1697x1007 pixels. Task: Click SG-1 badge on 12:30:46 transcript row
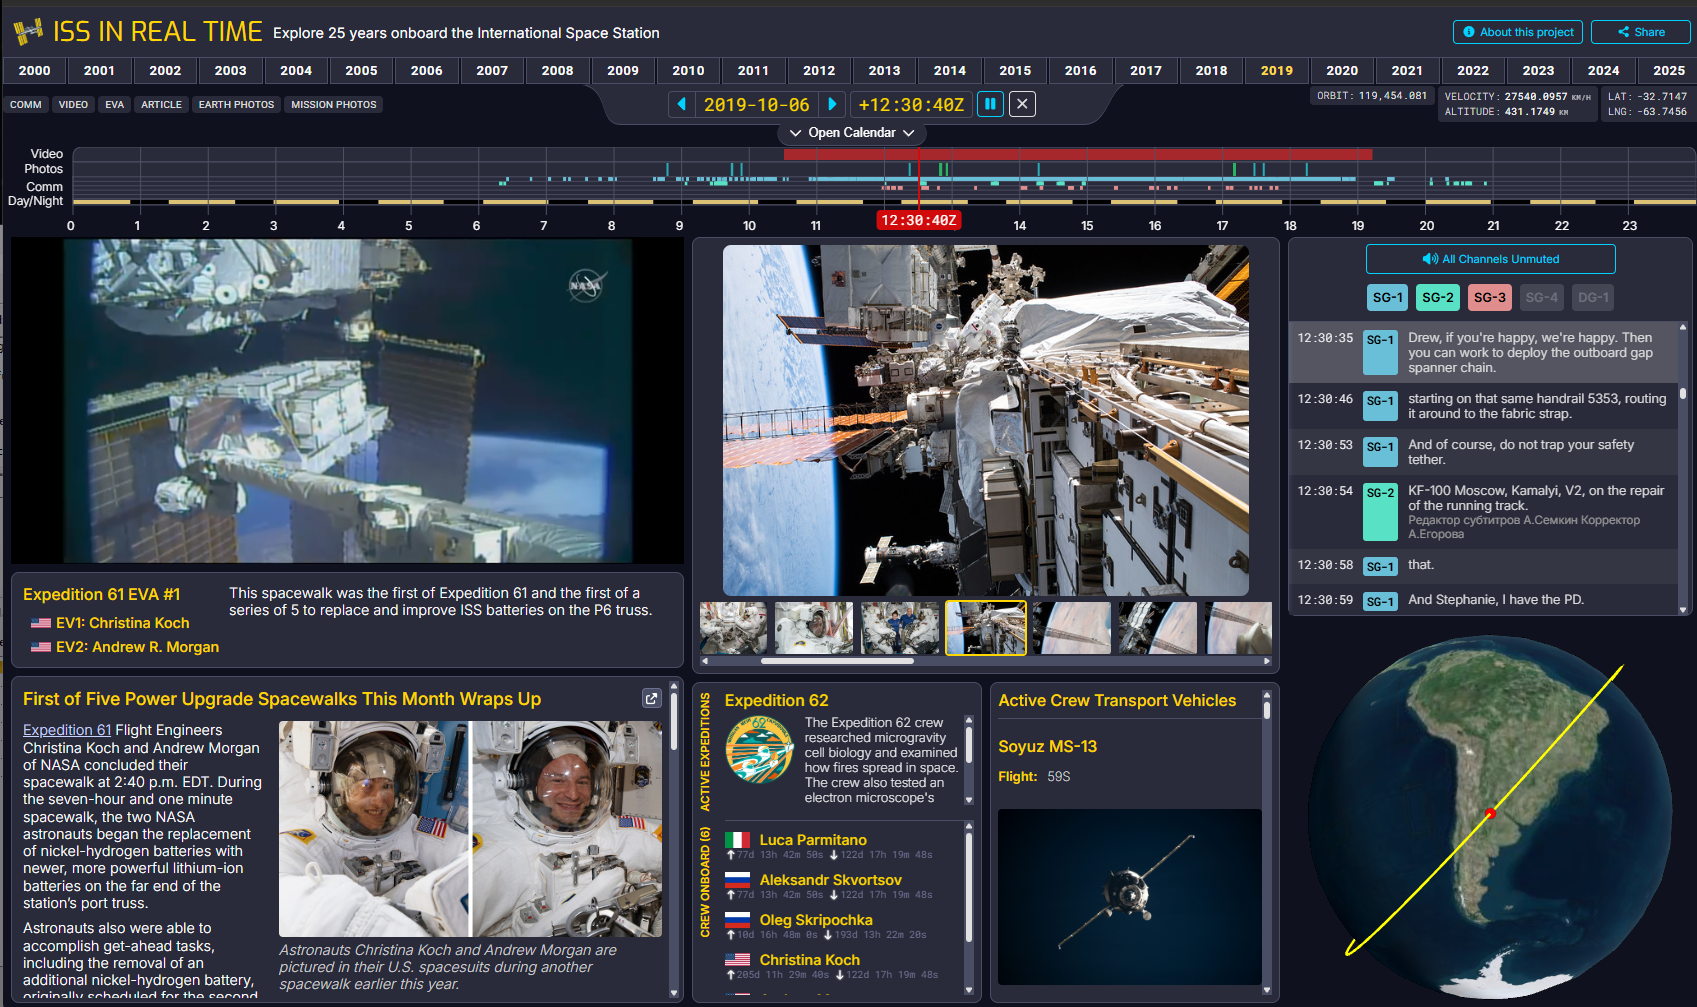pos(1381,406)
